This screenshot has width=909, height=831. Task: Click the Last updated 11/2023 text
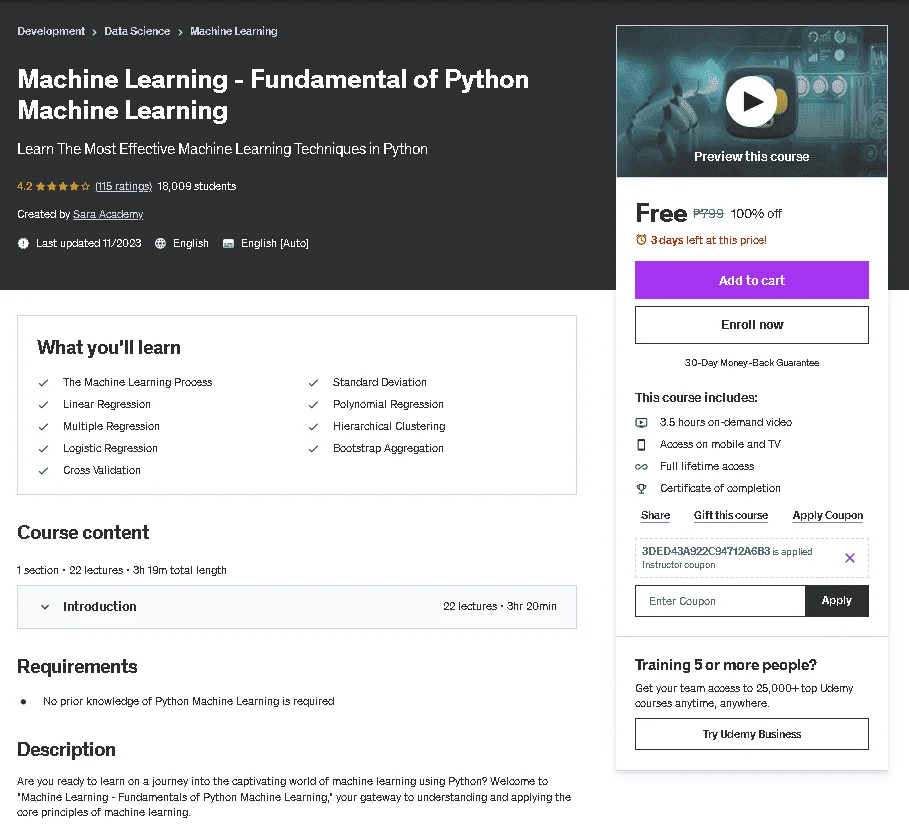[89, 244]
